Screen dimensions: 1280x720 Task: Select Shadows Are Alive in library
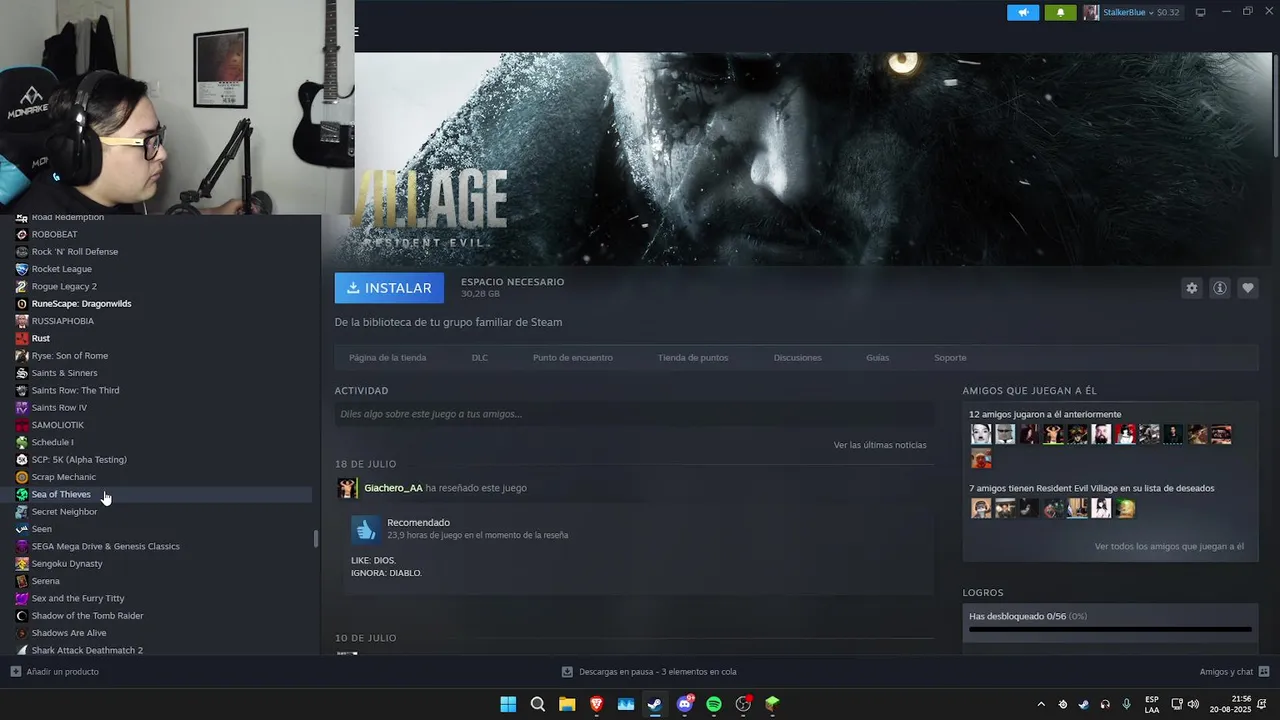coord(68,633)
